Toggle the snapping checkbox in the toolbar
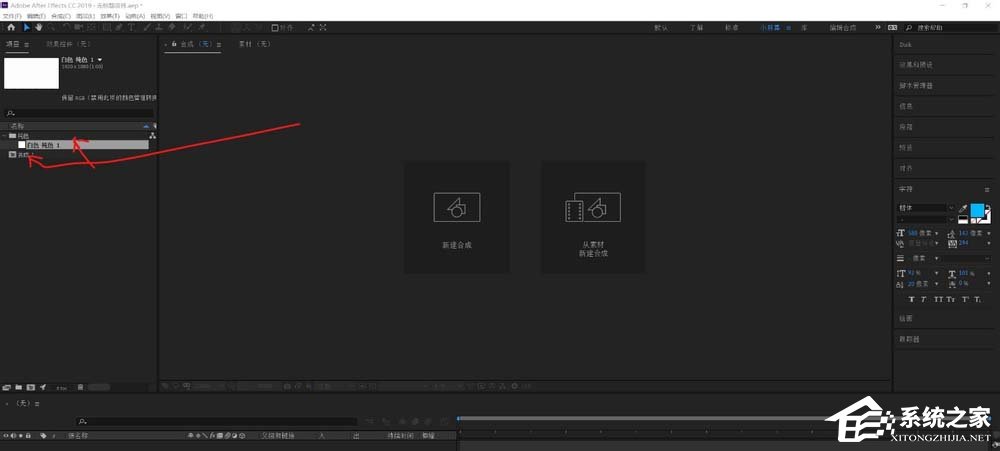Image resolution: width=1000 pixels, height=451 pixels. (275, 27)
